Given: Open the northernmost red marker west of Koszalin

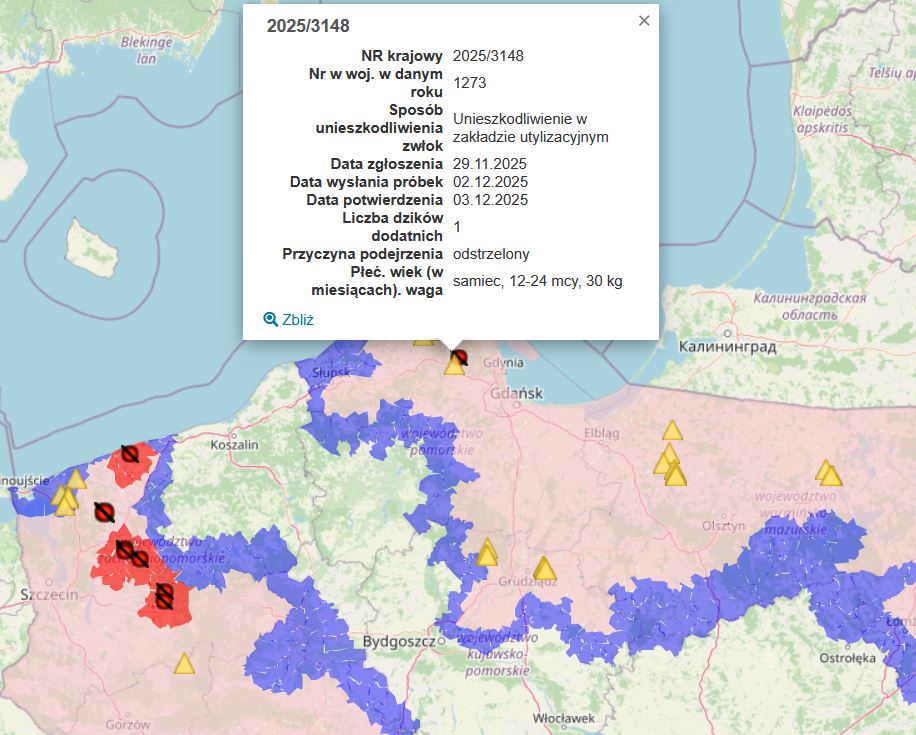Looking at the screenshot, I should (129, 454).
